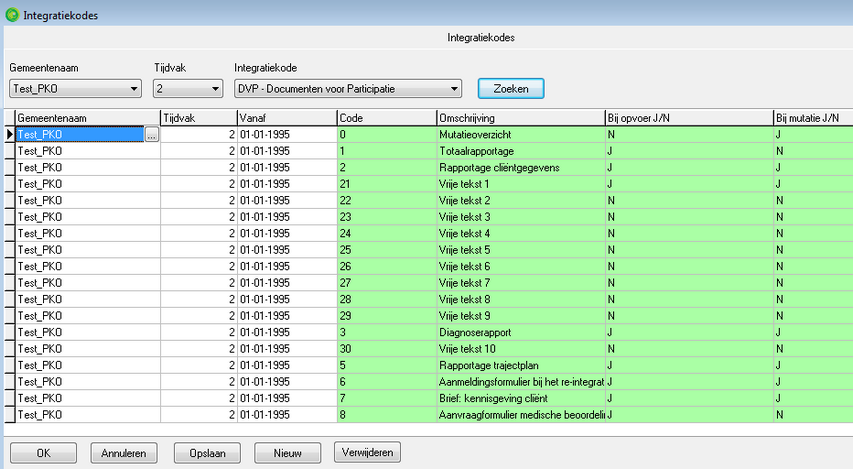Select the Vrije tekst 2 cell
This screenshot has width=853, height=469.
pyautogui.click(x=521, y=200)
